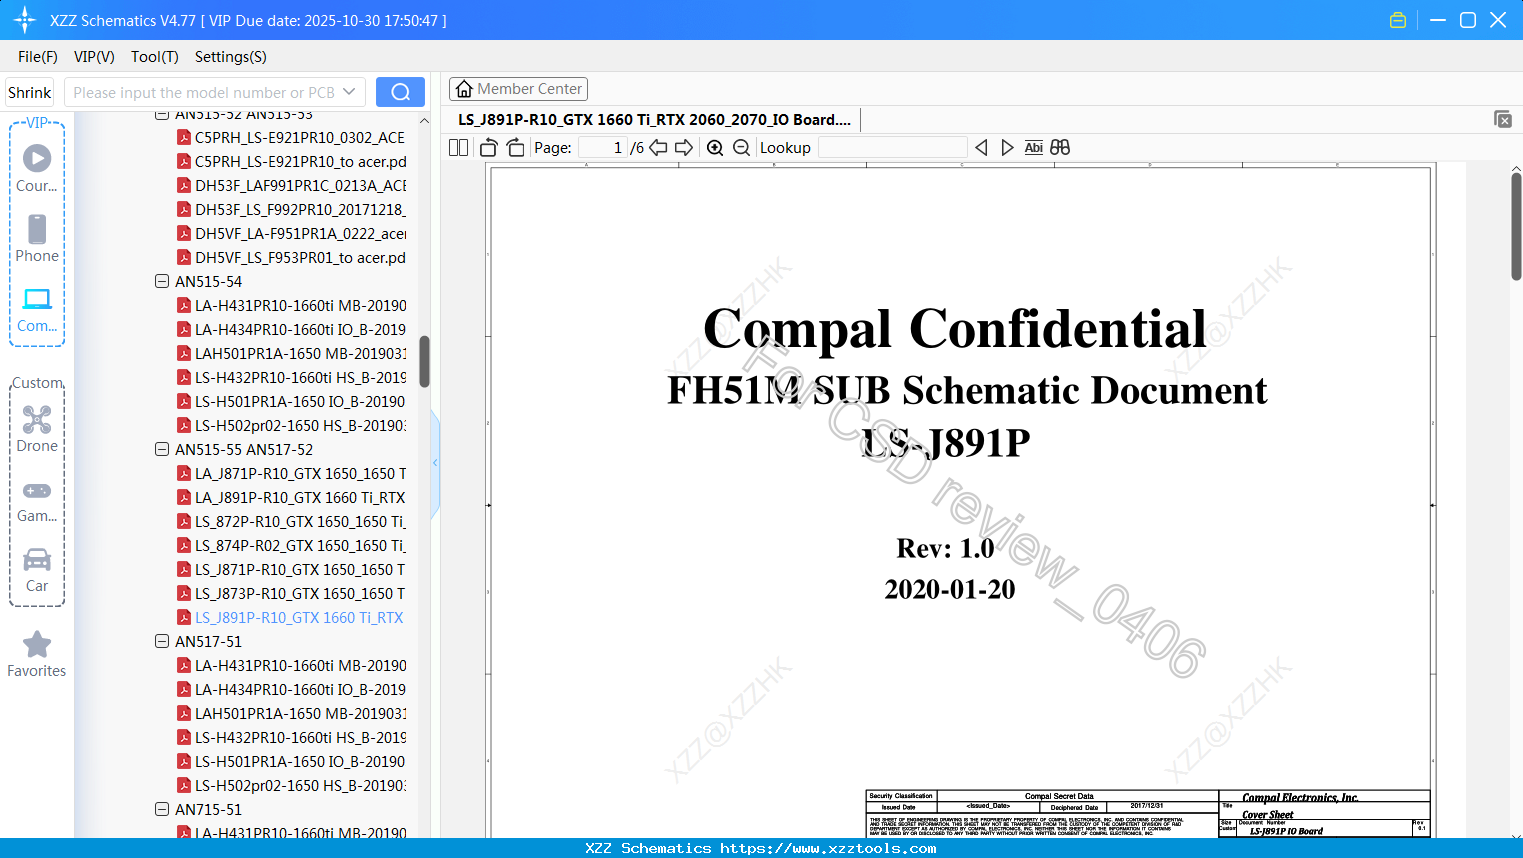Rotate the page counterclockwise
The image size is (1523, 858).
[x=489, y=148]
